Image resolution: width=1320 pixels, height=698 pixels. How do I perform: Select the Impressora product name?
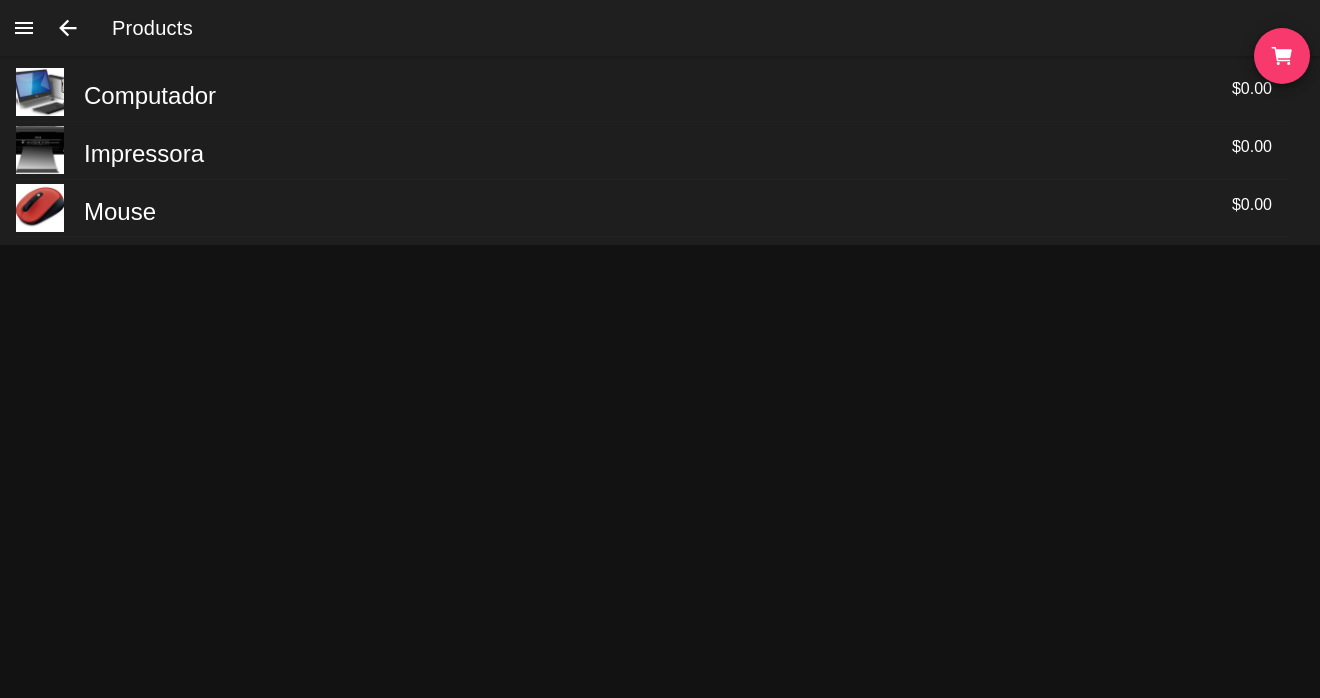click(144, 154)
